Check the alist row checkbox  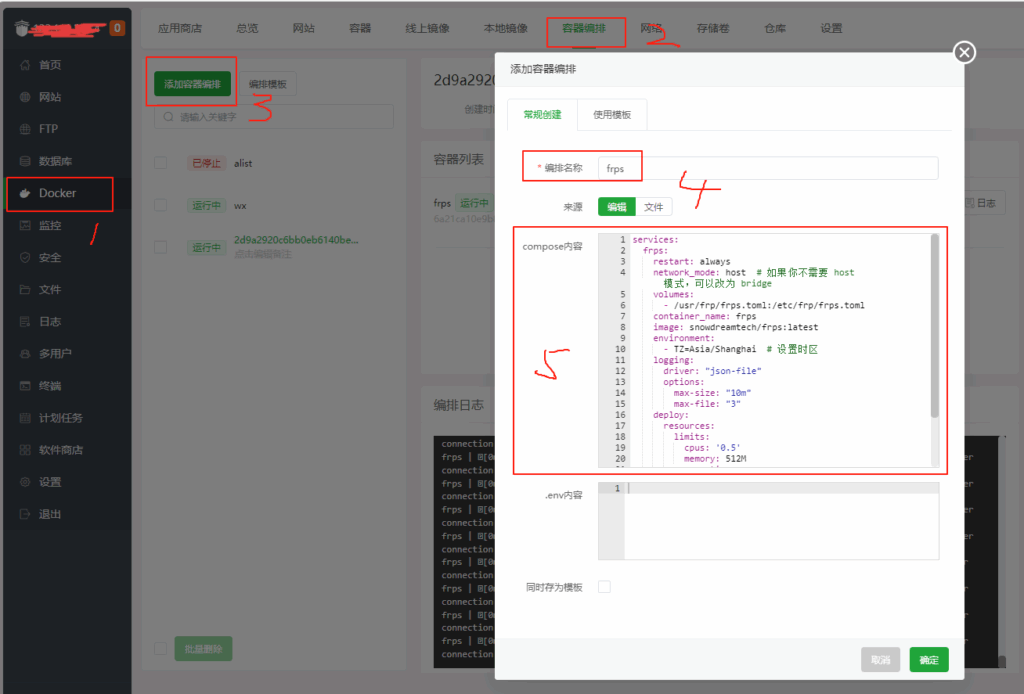point(161,162)
